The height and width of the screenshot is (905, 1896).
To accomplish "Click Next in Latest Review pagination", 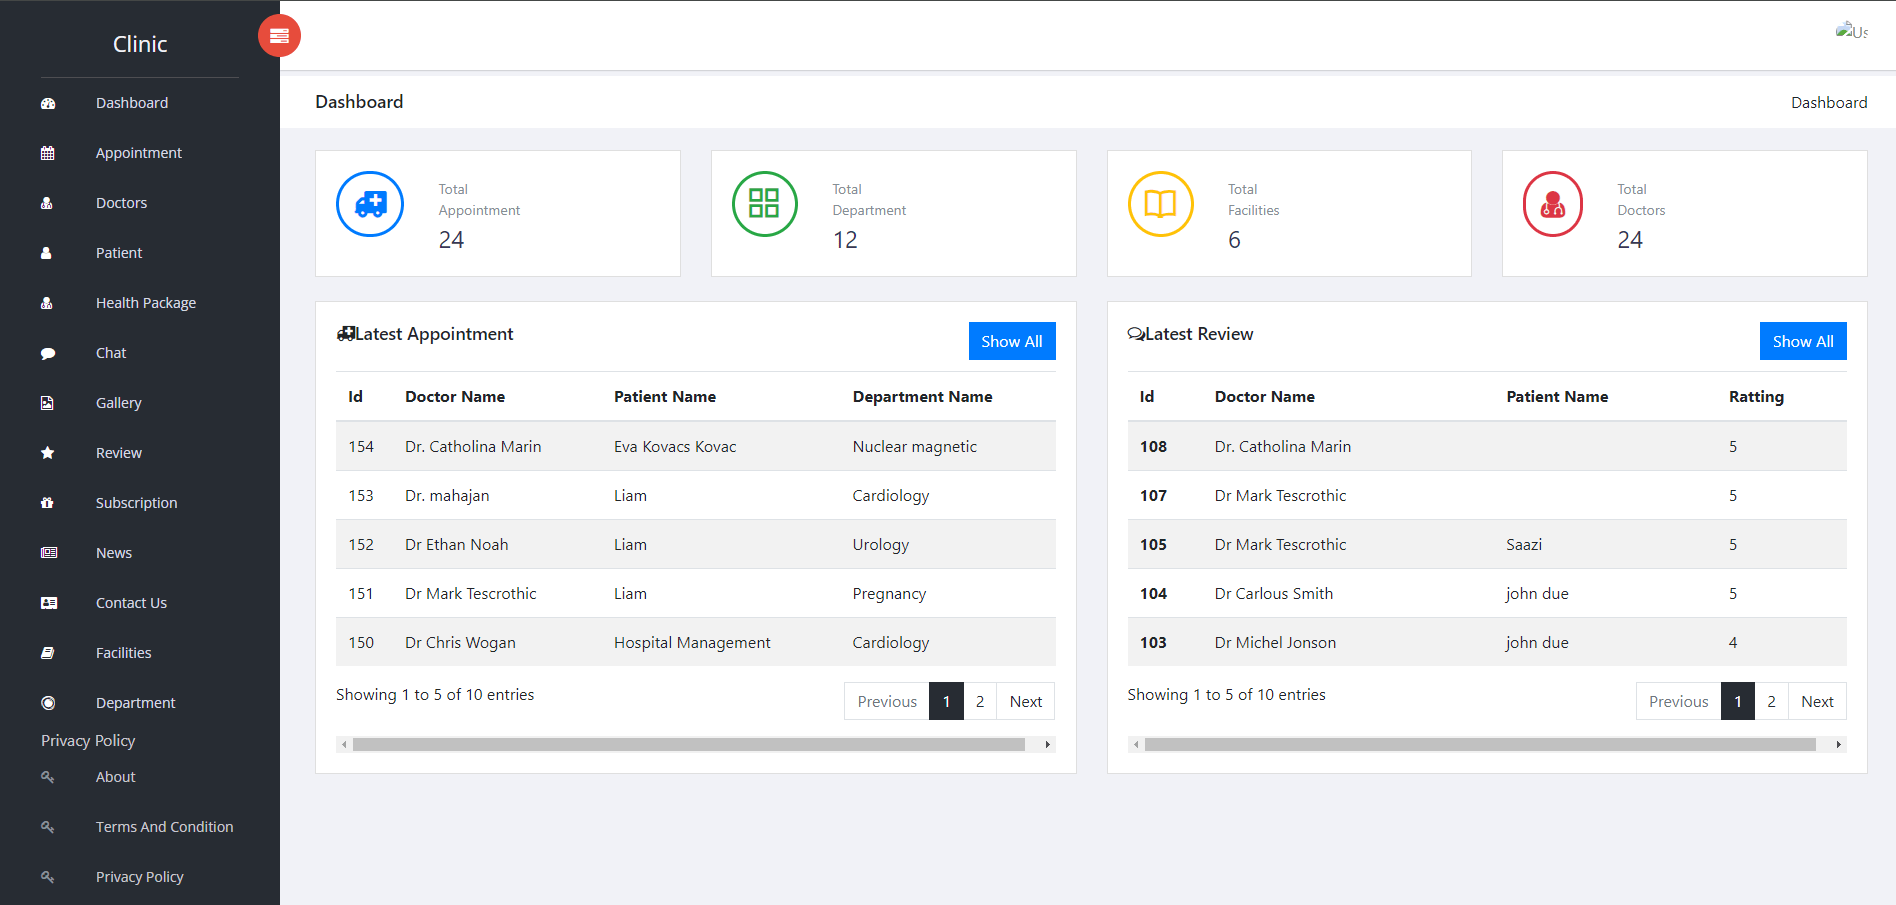I will (x=1817, y=701).
